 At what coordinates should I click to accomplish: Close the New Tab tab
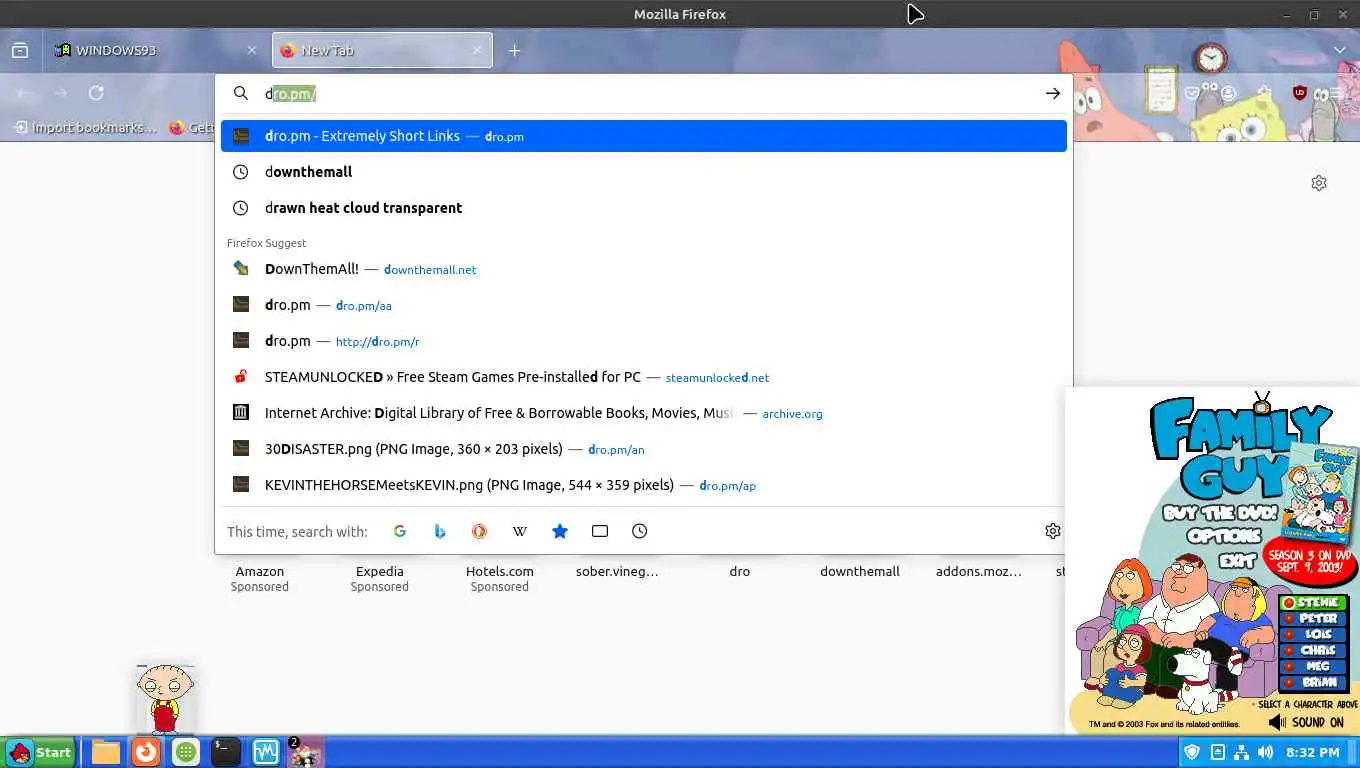point(477,50)
